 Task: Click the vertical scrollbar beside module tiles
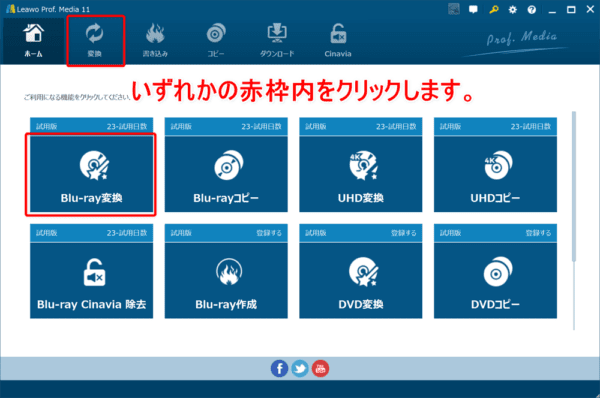coord(574,187)
